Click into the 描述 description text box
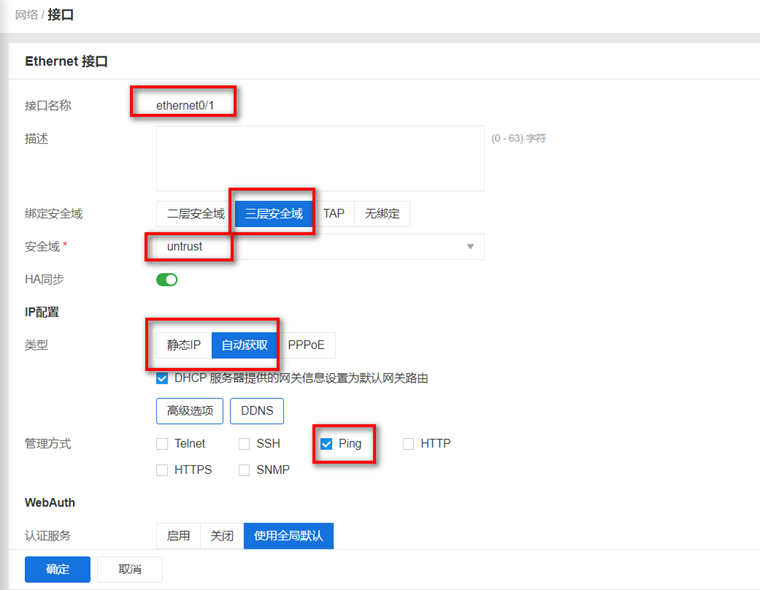760x590 pixels. (320, 158)
